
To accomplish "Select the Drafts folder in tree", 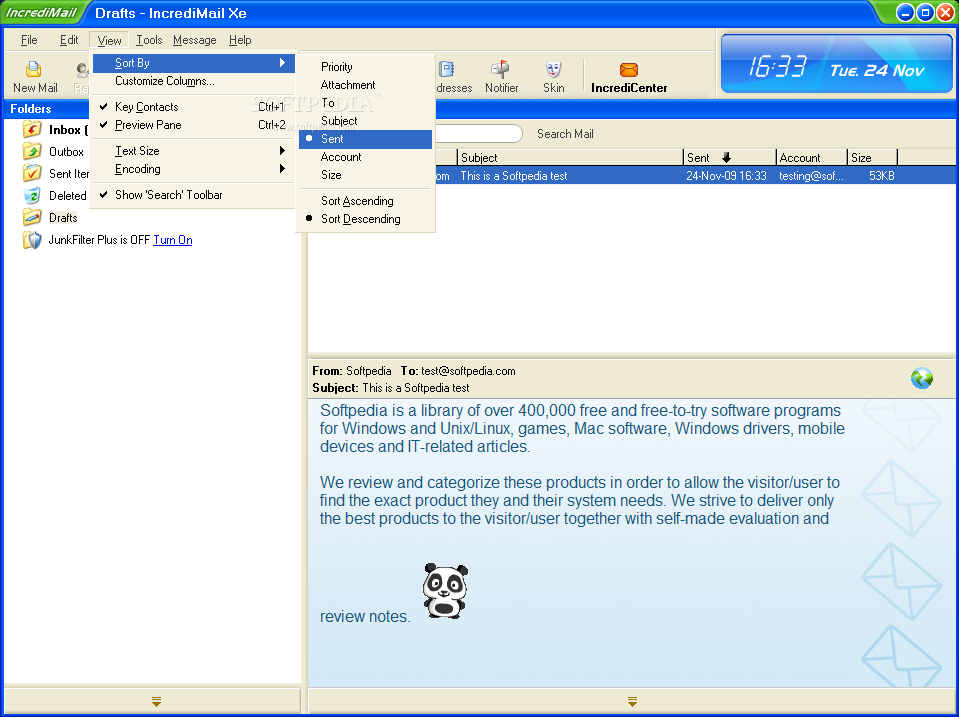I will click(63, 218).
